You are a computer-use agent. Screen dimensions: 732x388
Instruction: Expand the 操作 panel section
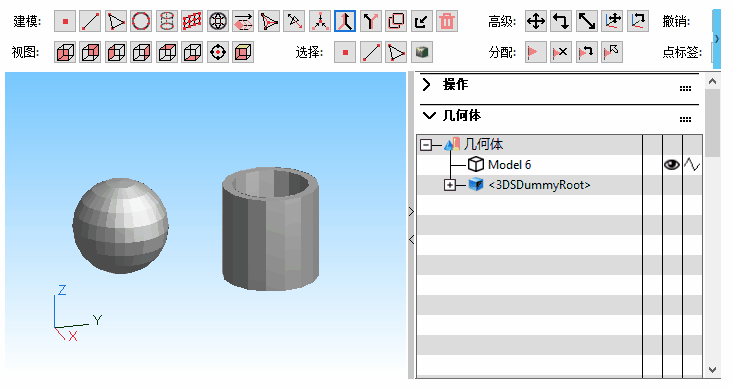click(426, 85)
